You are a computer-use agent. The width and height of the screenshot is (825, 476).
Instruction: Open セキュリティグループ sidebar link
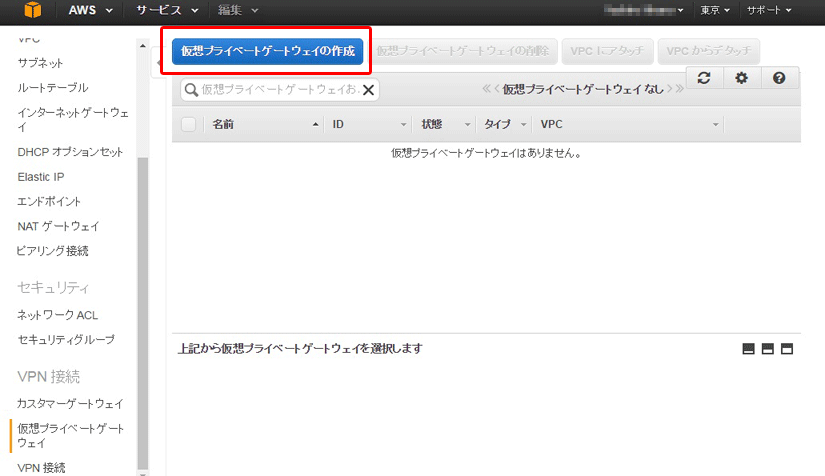pos(66,340)
